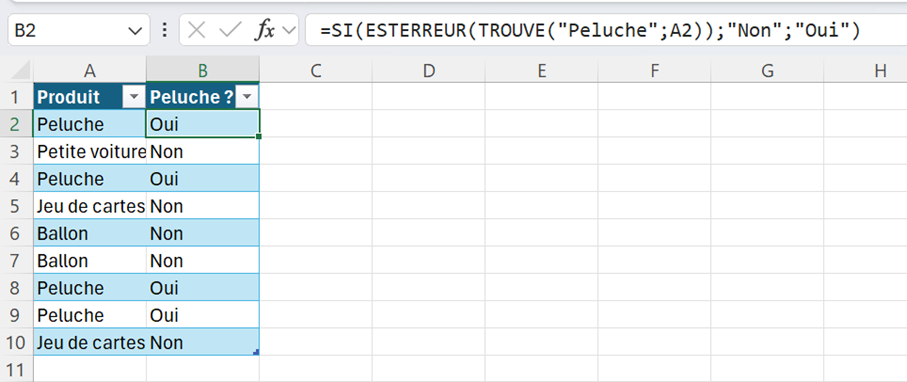Open the Peluche ? column filter dropdown
The image size is (907, 382).
[247, 97]
